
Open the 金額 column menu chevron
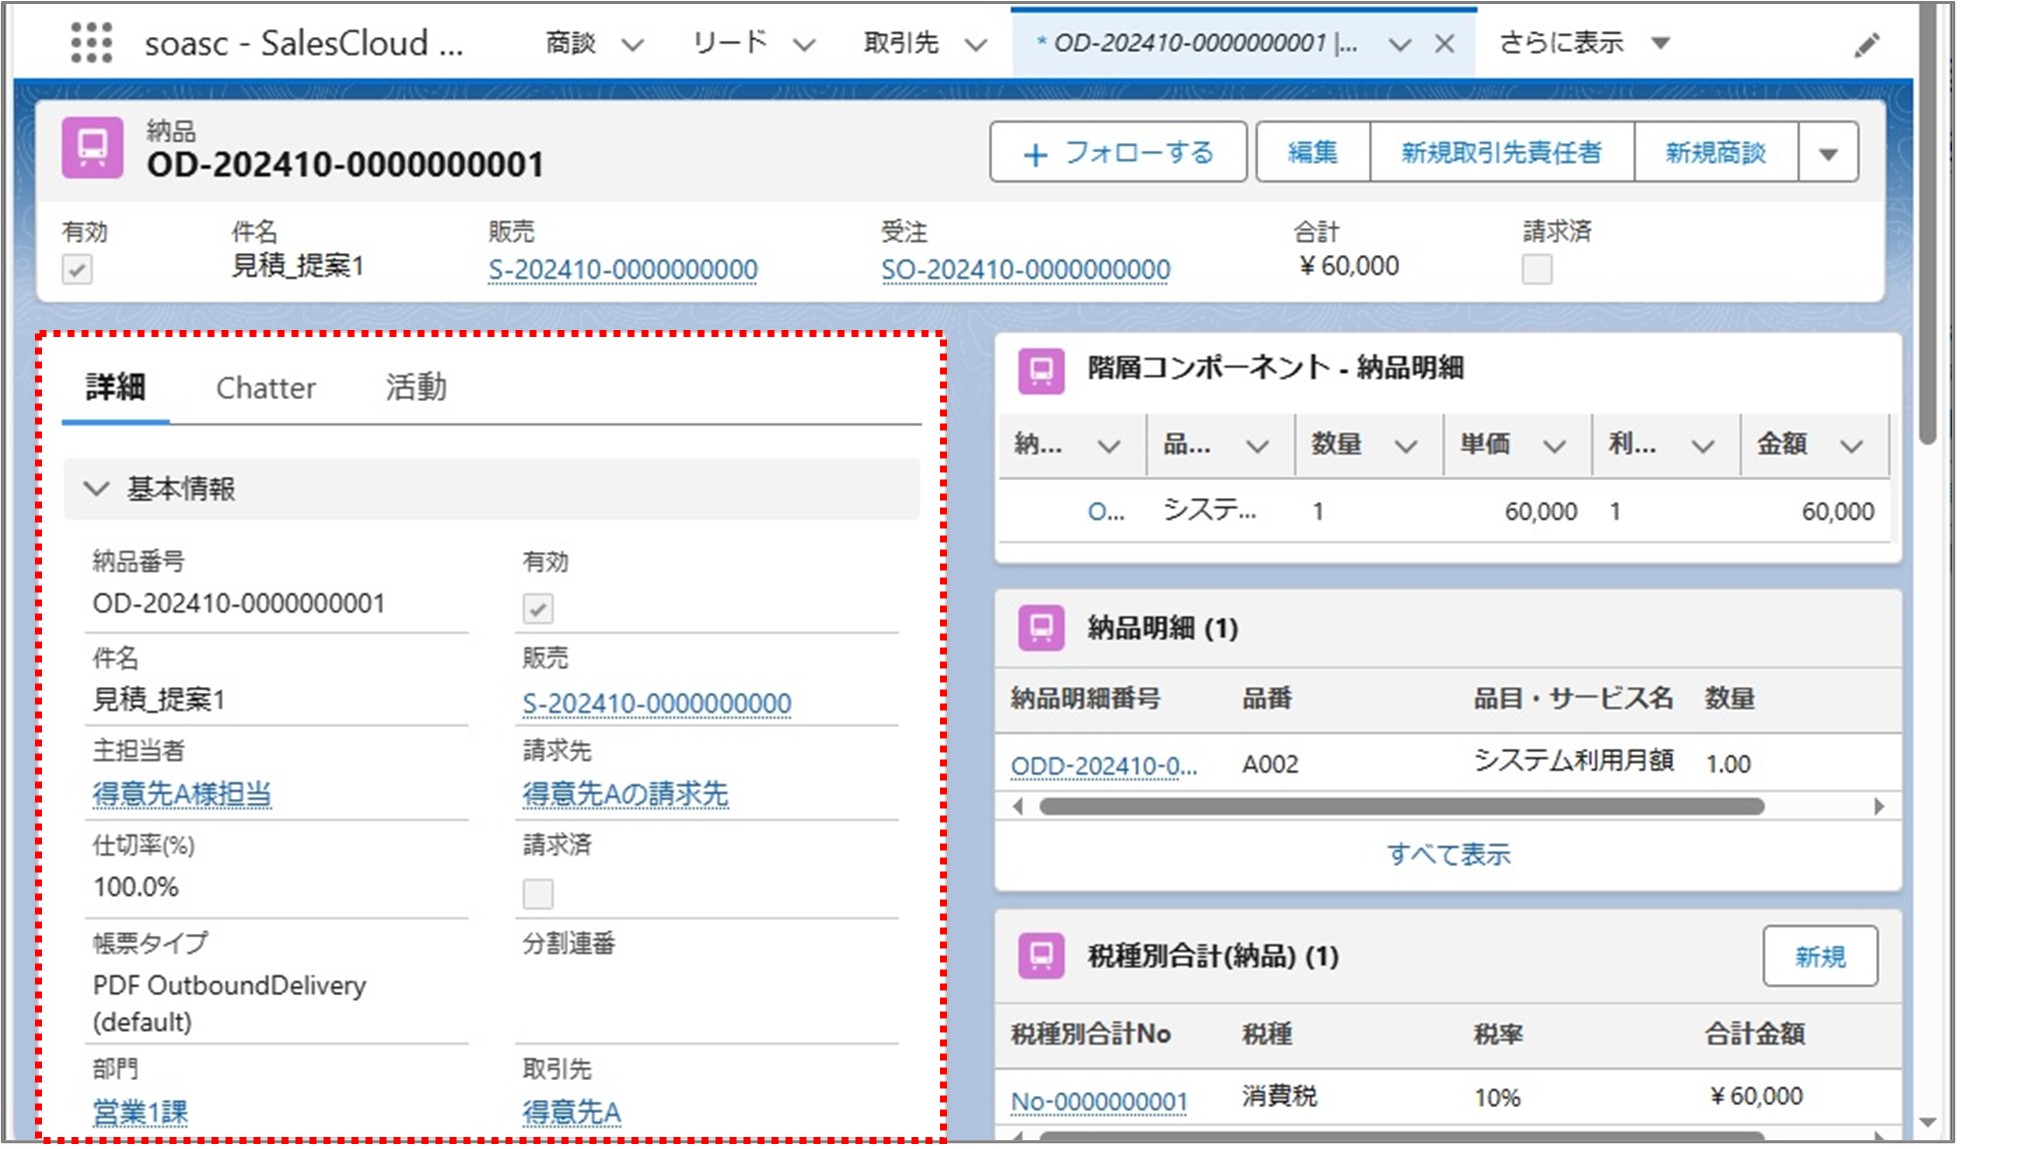click(x=1851, y=446)
